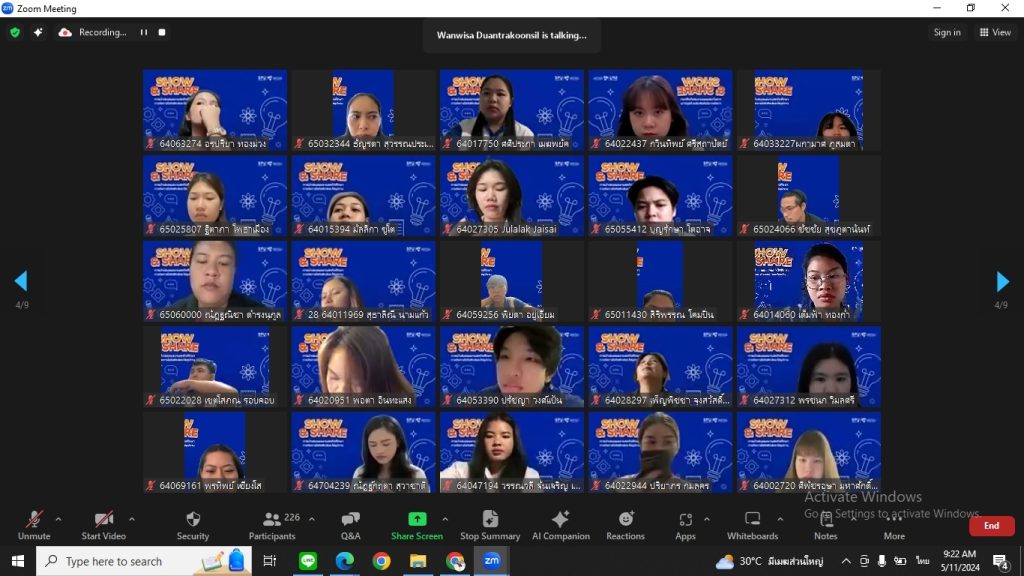The image size is (1024, 576).
Task: Open Microsoft Edge from the taskbar
Action: pyautogui.click(x=345, y=561)
